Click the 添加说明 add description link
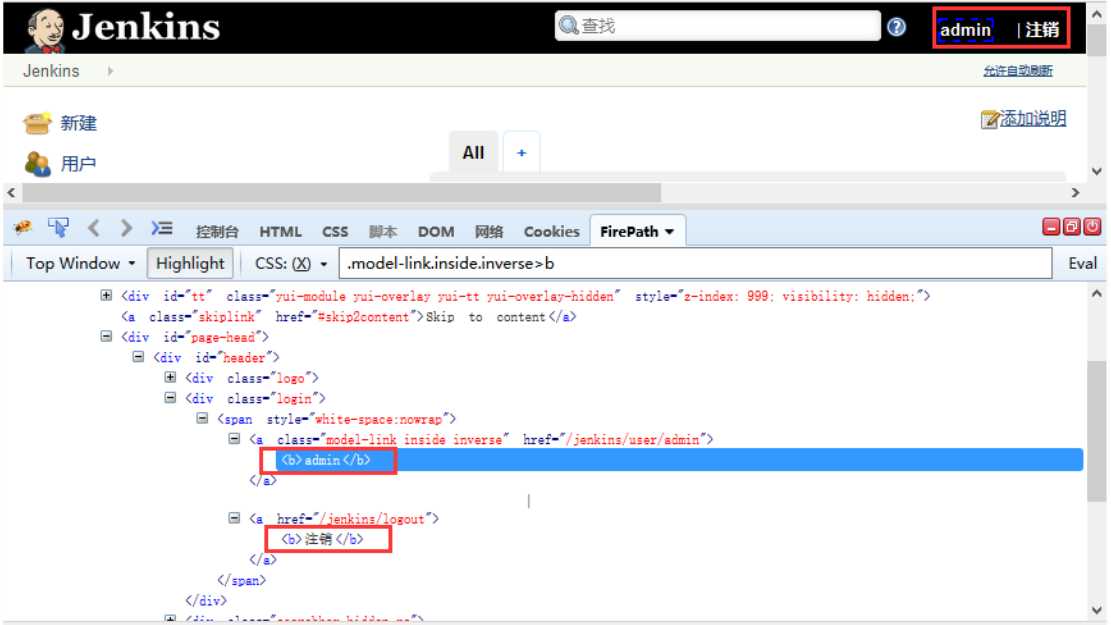 (1032, 118)
